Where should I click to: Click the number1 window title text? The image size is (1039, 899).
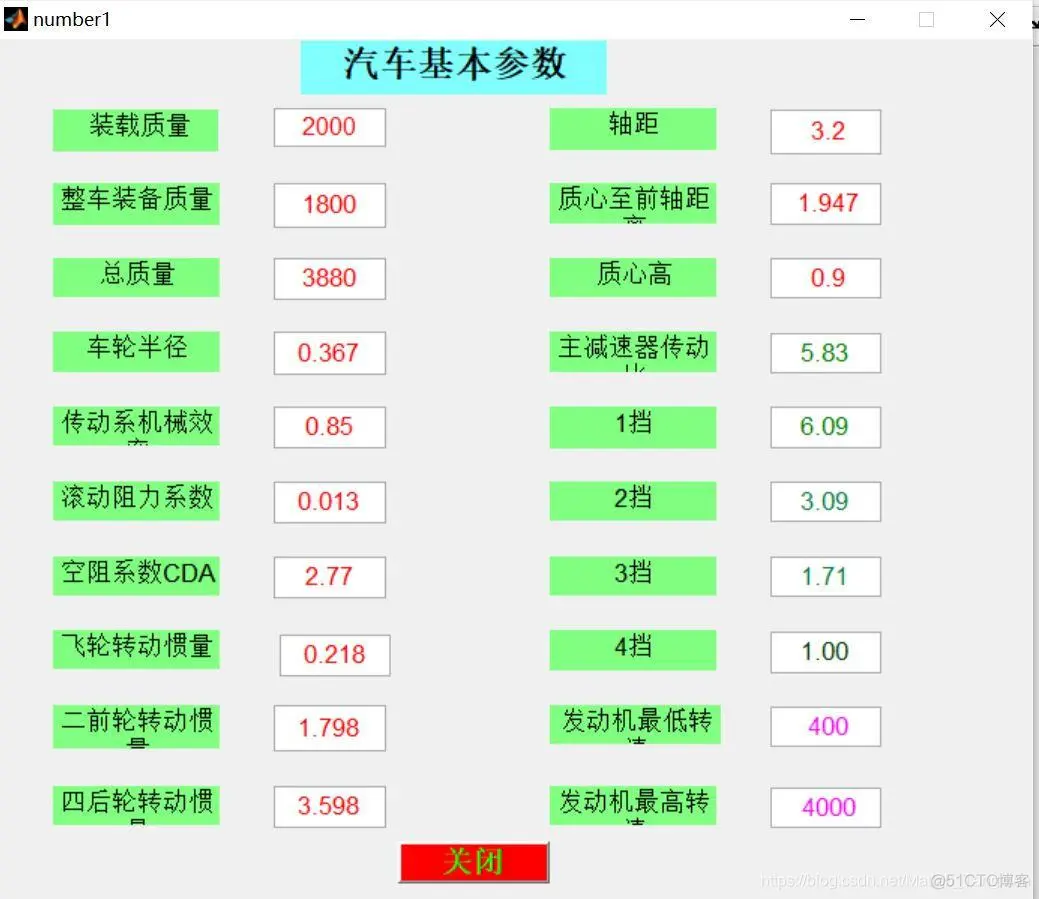tap(72, 20)
